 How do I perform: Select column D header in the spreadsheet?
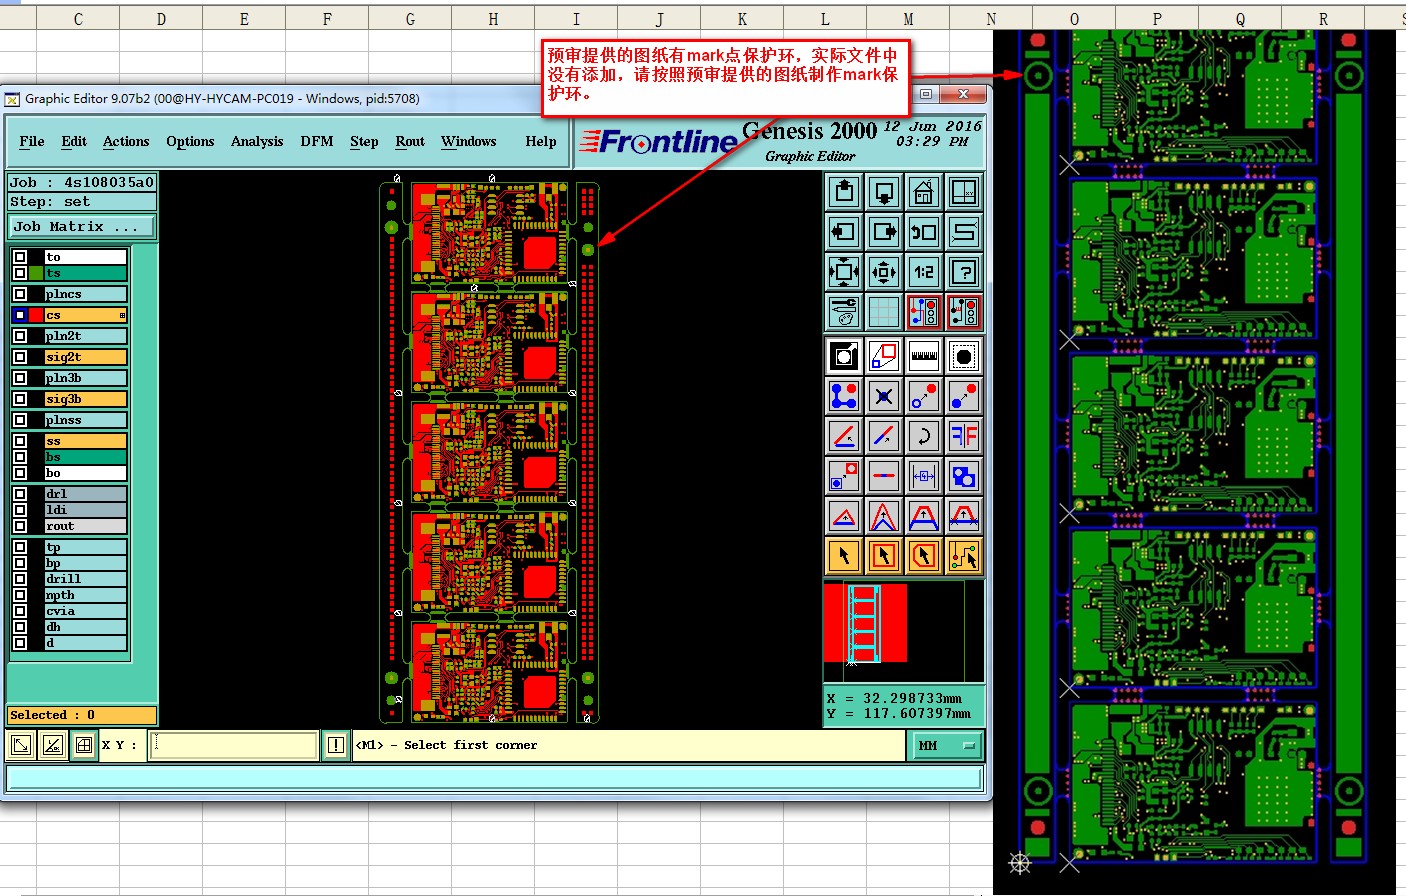point(161,18)
